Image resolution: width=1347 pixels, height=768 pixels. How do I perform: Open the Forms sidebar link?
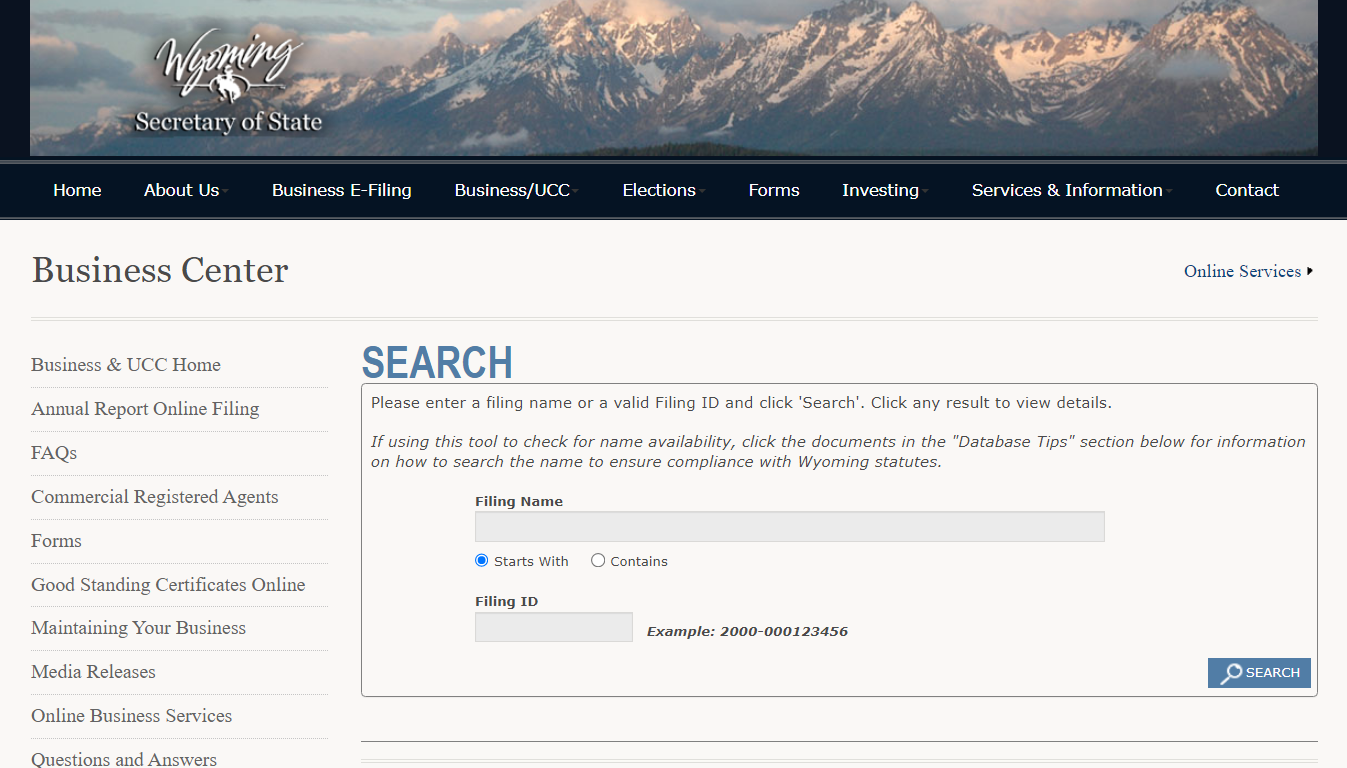[56, 541]
